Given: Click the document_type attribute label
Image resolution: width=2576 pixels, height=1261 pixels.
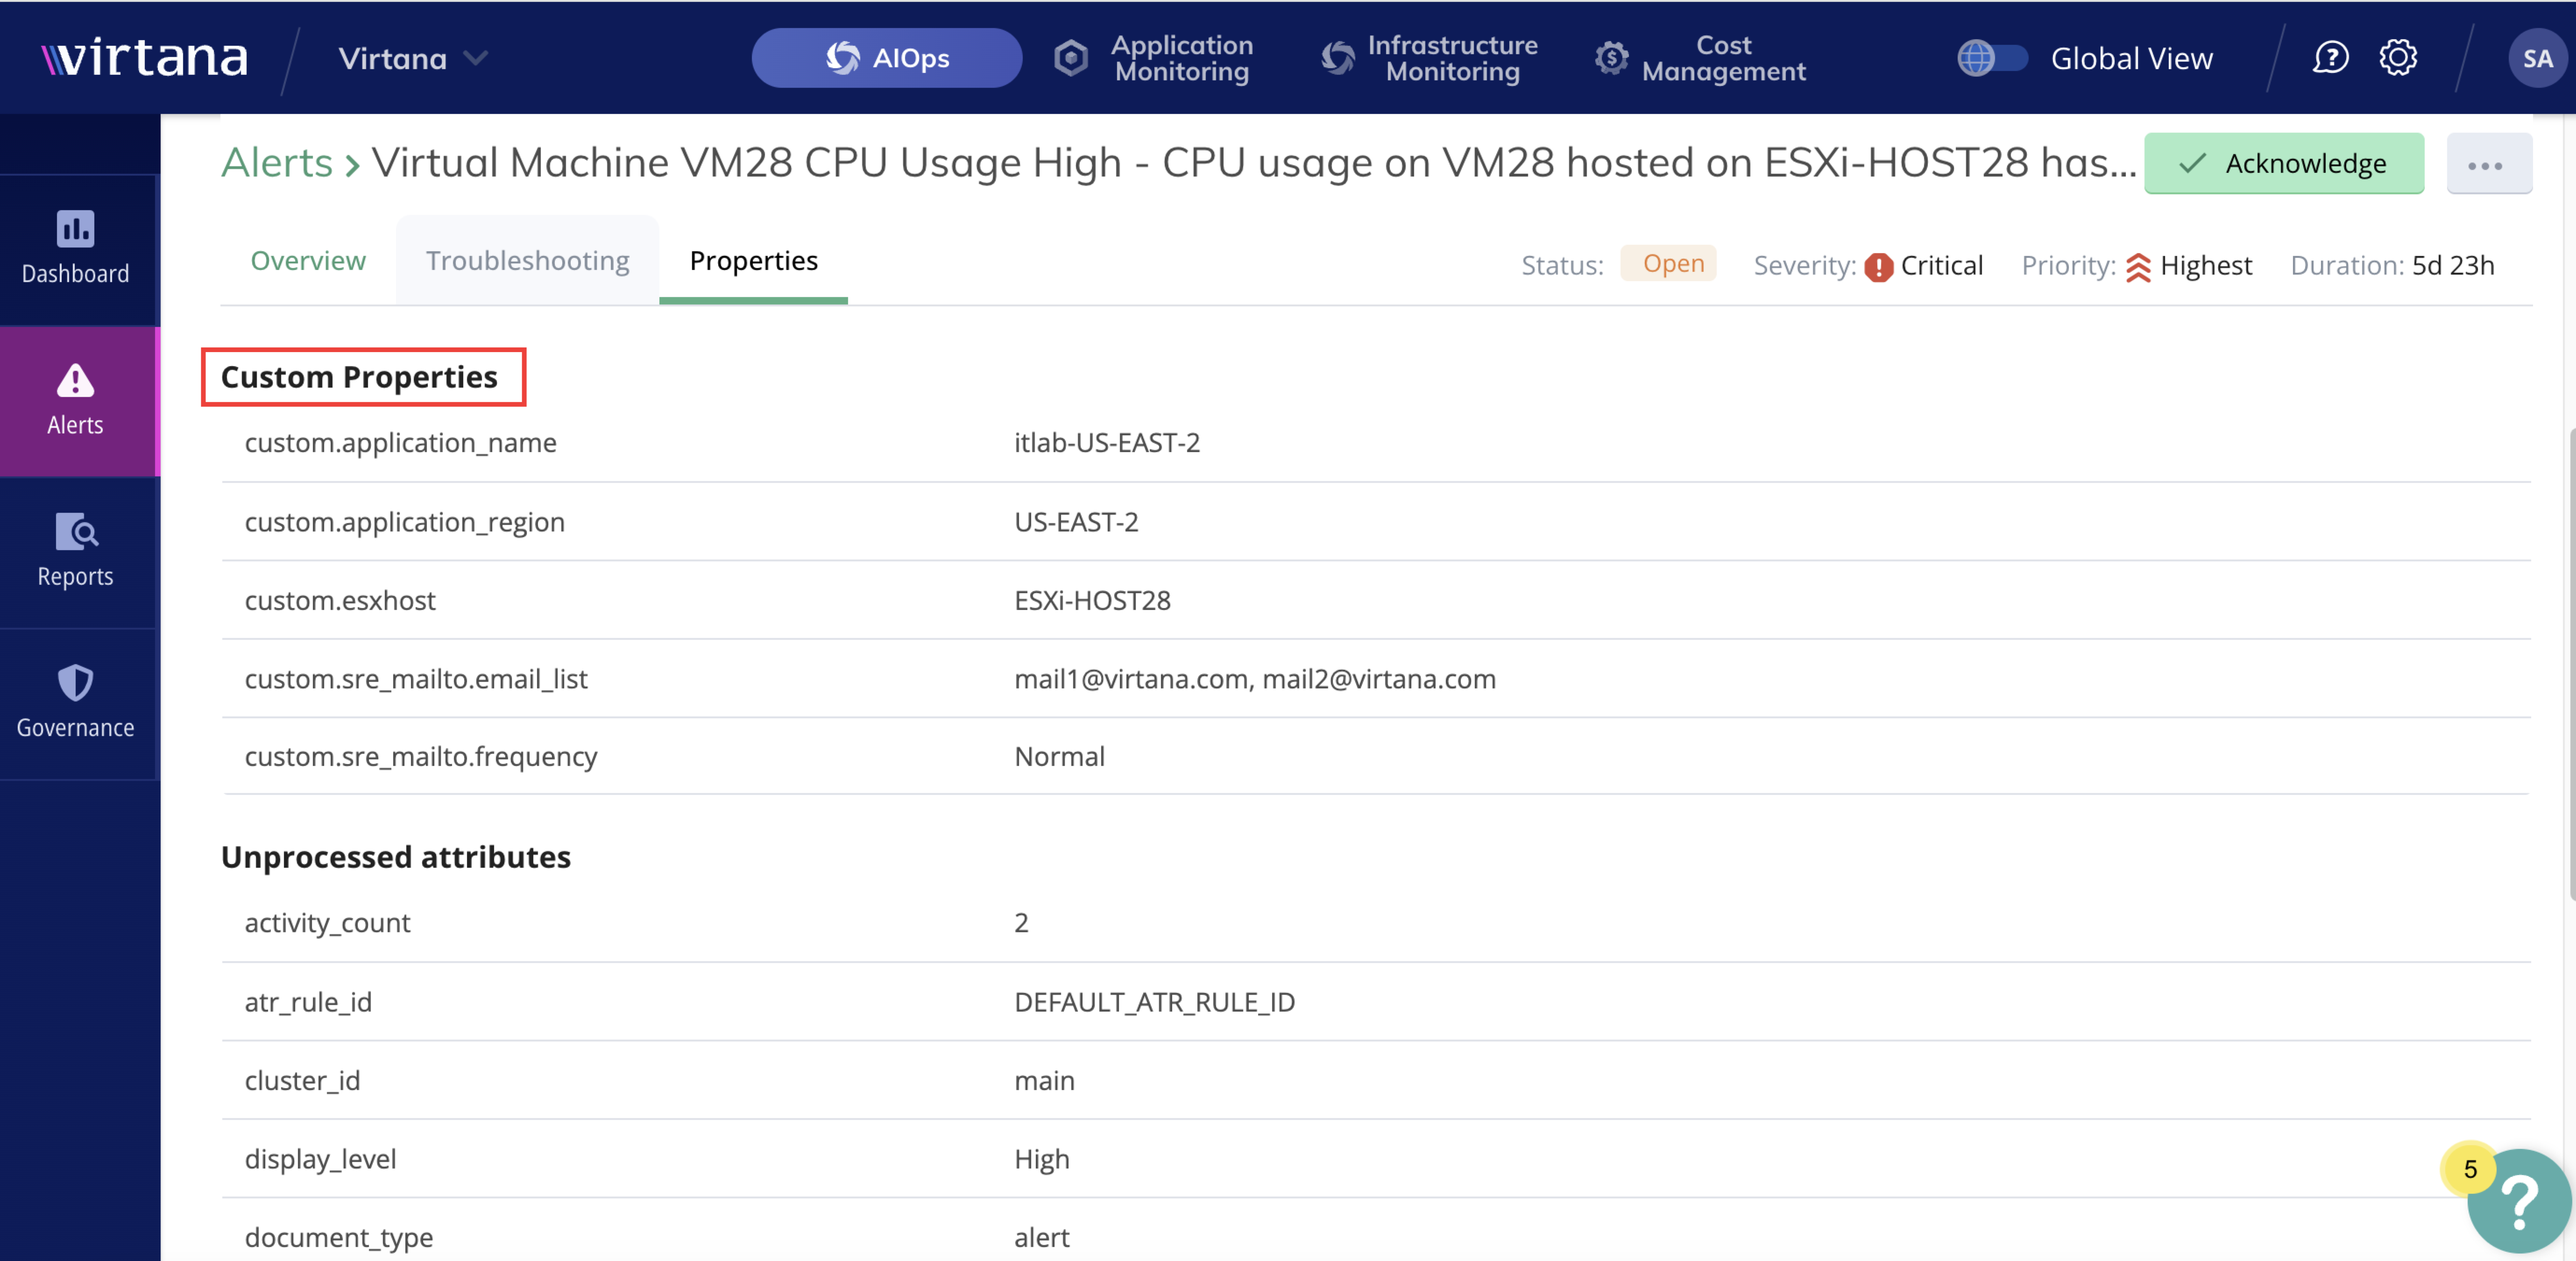Looking at the screenshot, I should tap(338, 1237).
